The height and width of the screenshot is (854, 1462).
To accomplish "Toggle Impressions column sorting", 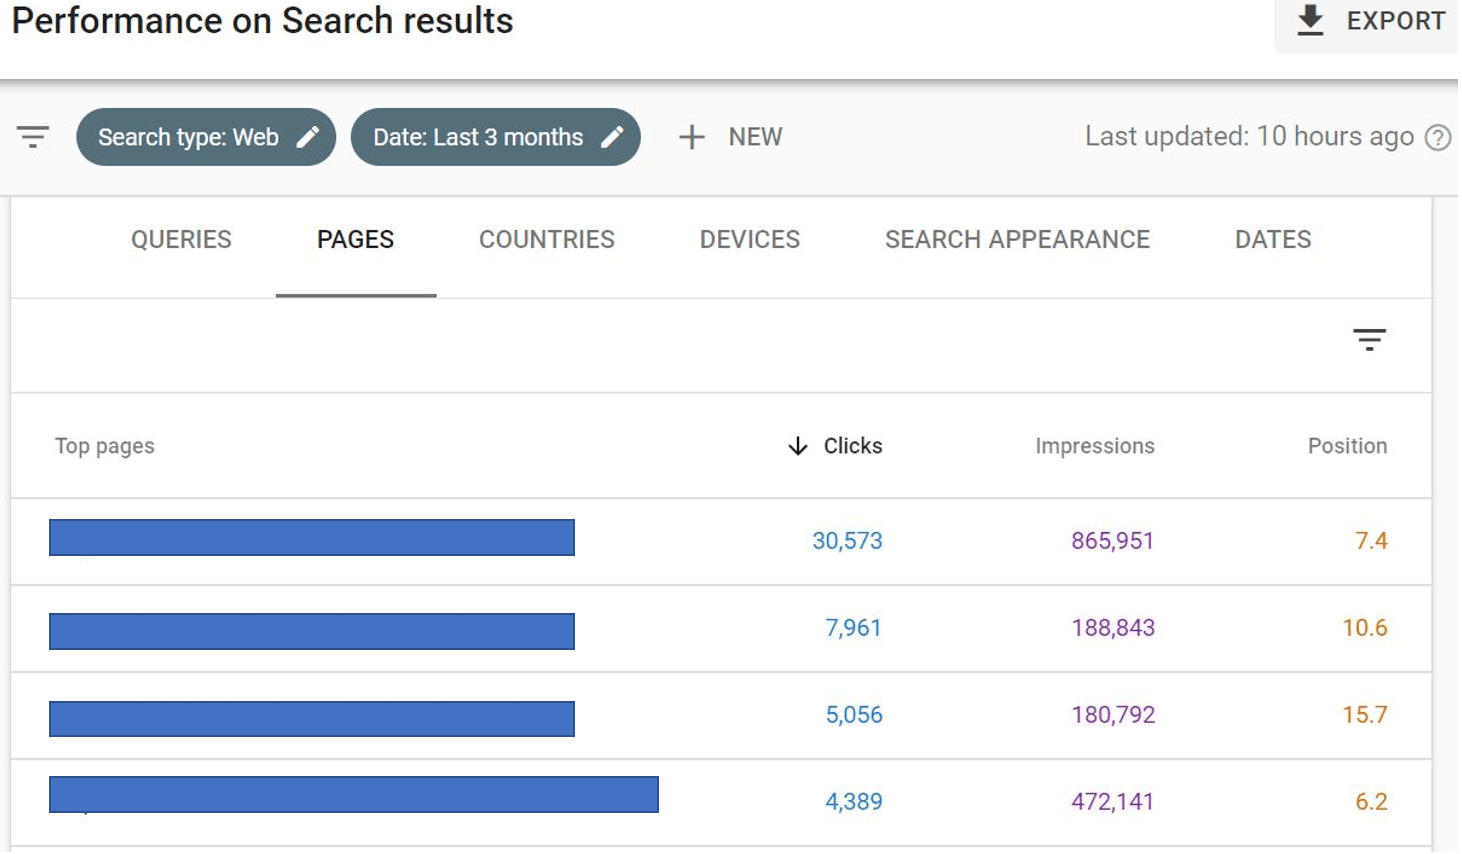I will point(1095,446).
